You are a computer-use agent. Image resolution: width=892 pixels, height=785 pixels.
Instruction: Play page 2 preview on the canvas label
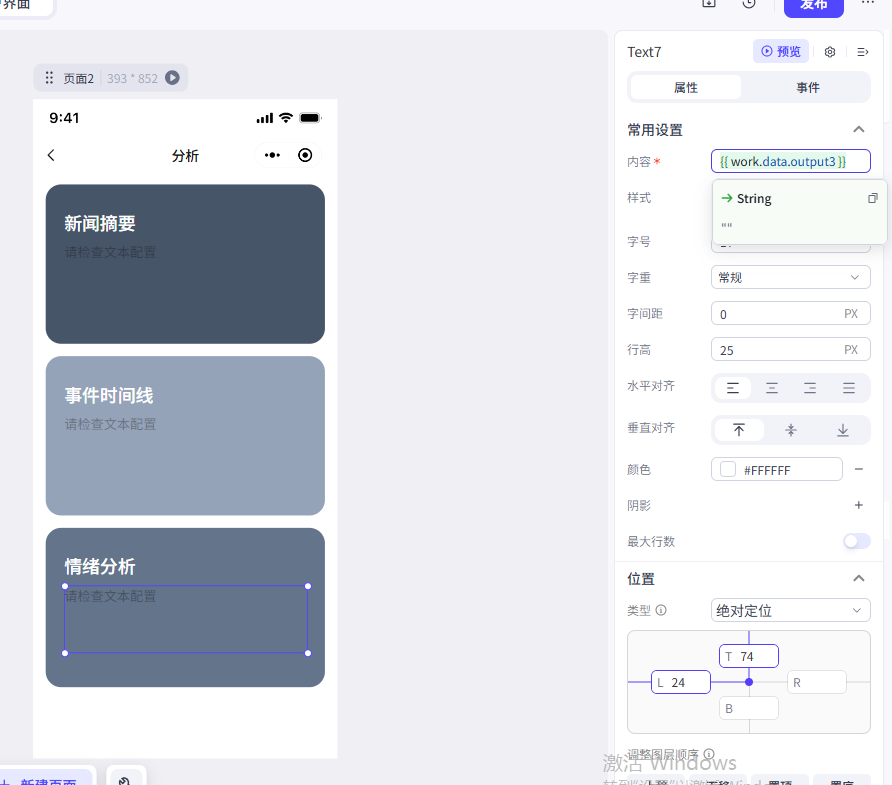click(x=172, y=78)
